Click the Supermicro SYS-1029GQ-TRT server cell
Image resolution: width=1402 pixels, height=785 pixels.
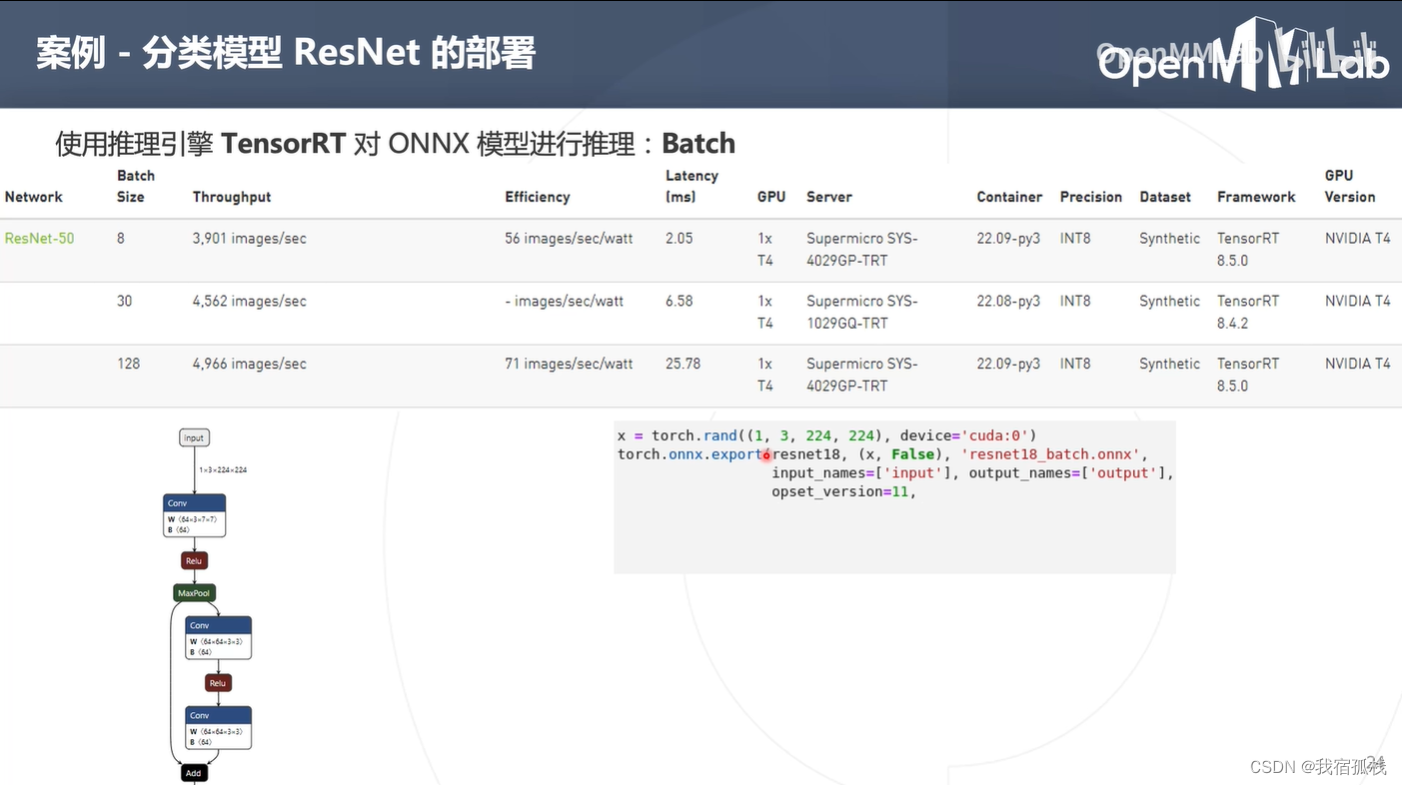click(862, 312)
